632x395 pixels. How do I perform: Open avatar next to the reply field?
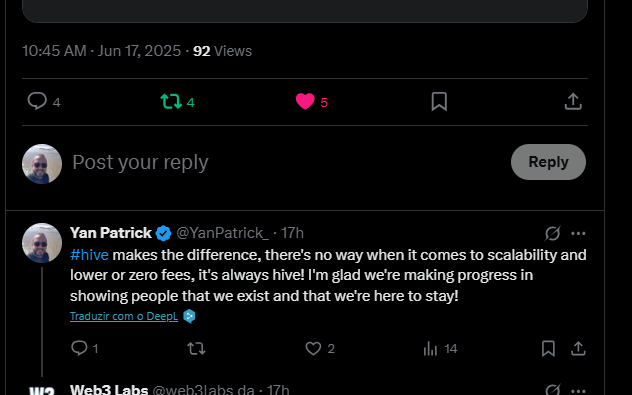(x=42, y=164)
